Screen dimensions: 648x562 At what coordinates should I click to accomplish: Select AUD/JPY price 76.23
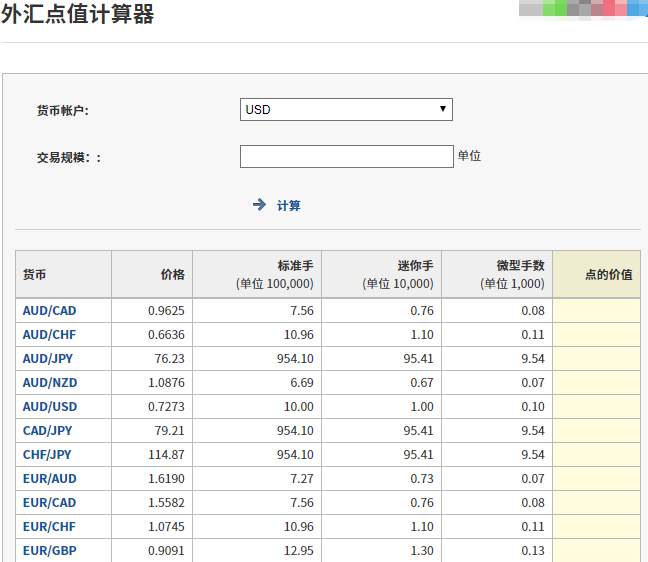[169, 359]
